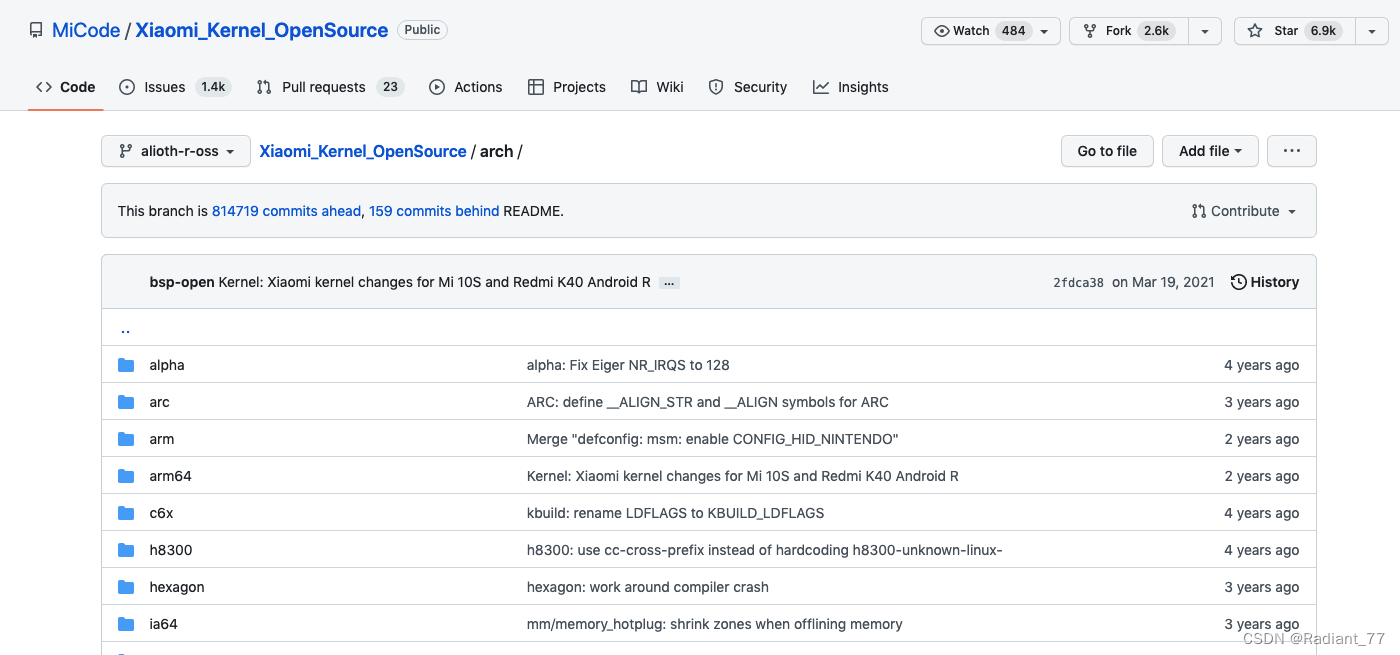Go to parent directory via double-dot link
This screenshot has height=655, width=1400.
(125, 329)
